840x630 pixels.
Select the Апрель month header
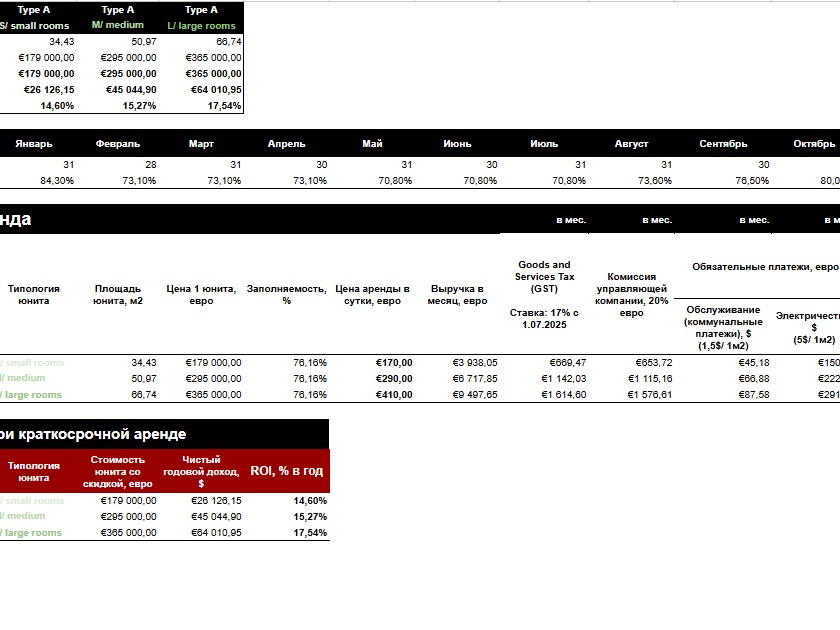click(x=287, y=144)
